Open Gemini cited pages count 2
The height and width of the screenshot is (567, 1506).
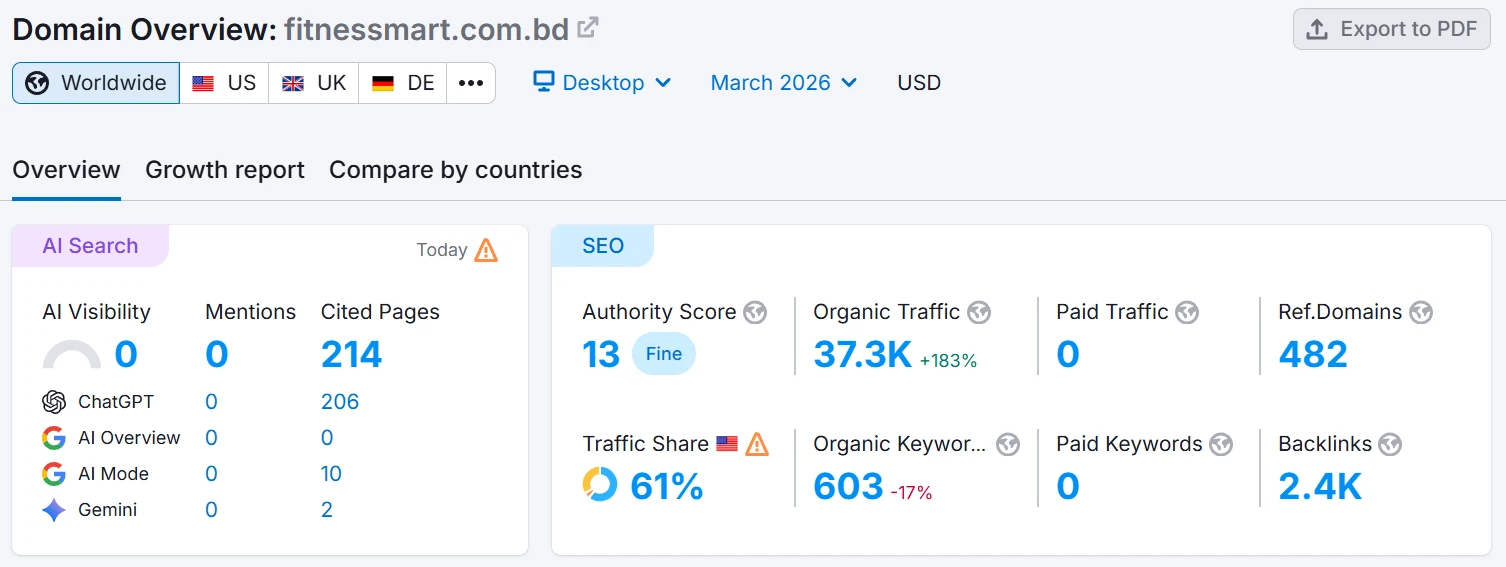pyautogui.click(x=327, y=510)
